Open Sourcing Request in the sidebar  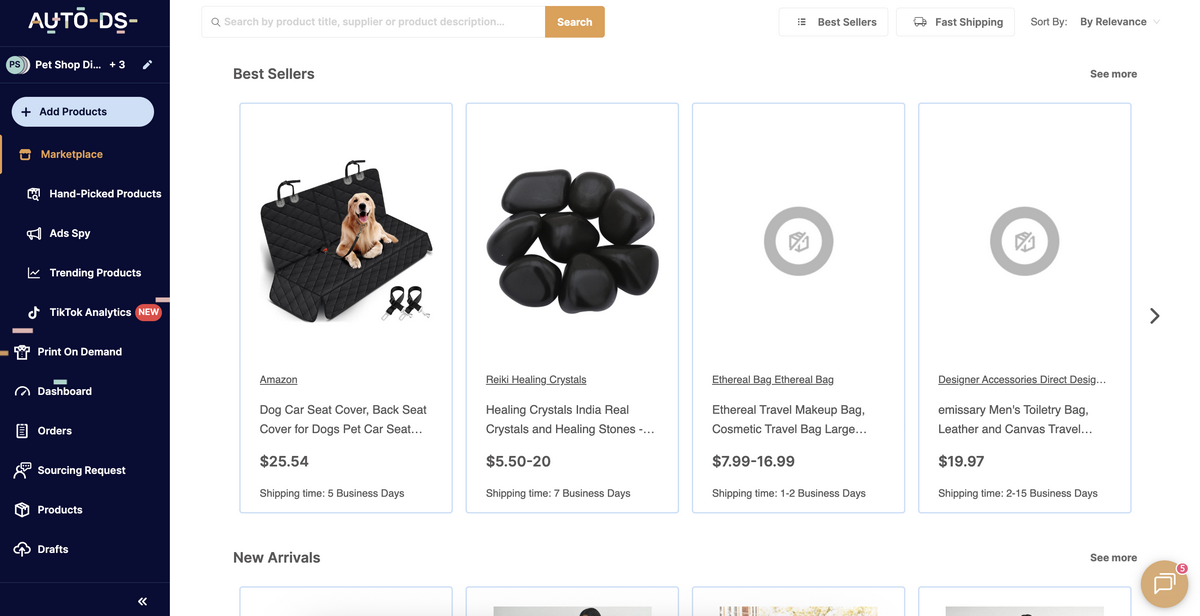click(81, 470)
